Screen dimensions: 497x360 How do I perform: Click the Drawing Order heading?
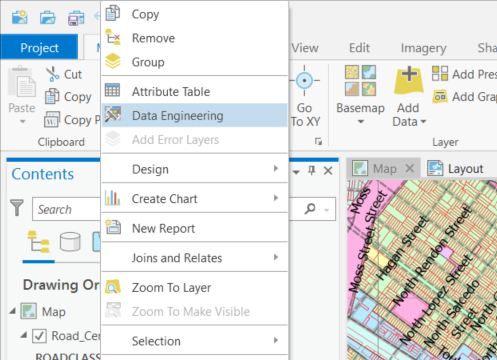61,285
